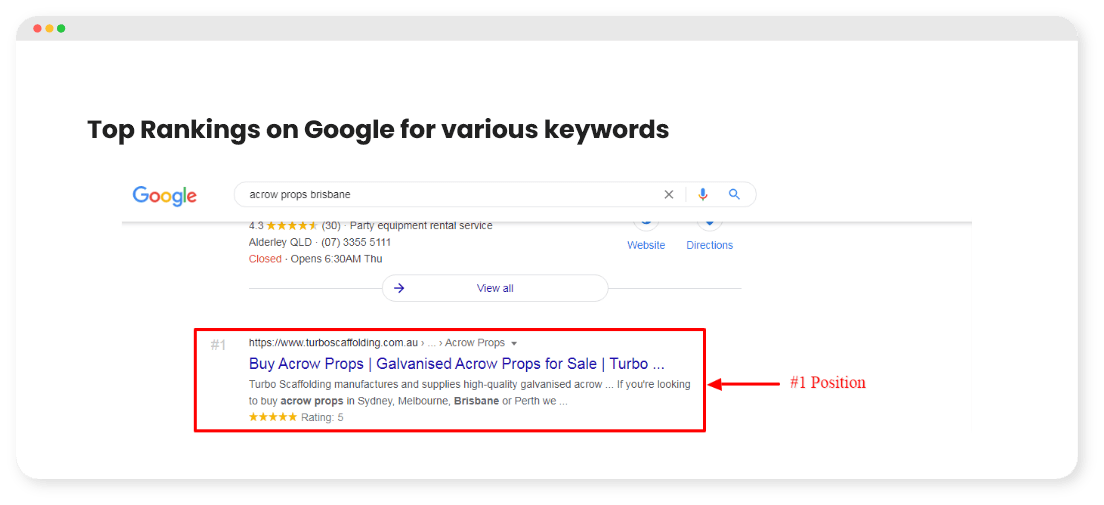Click the Closed Opens 6:30AM Thu hours text

pos(315,258)
